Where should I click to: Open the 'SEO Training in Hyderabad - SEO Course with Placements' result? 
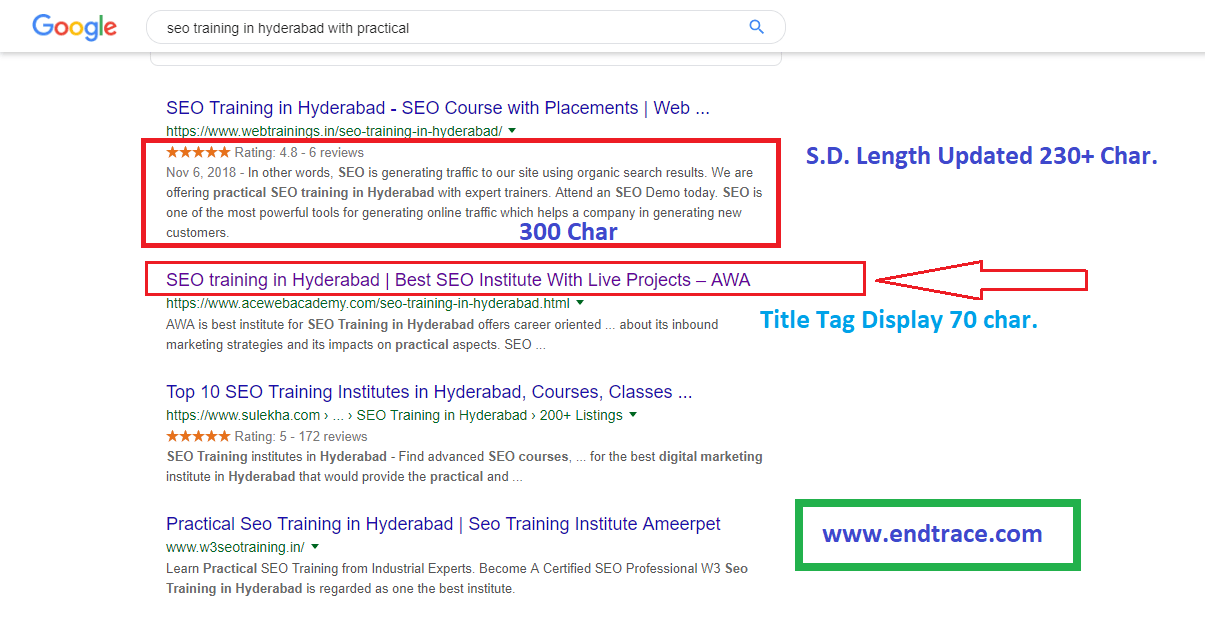tap(438, 108)
